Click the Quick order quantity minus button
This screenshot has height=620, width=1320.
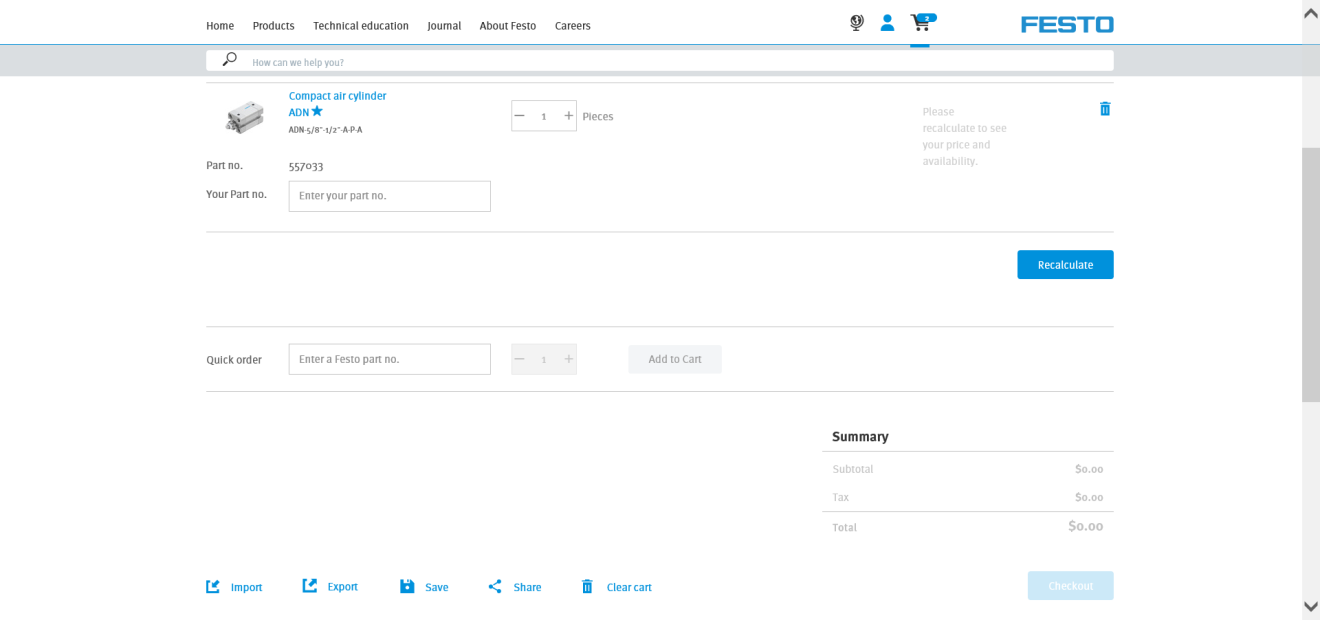click(520, 359)
